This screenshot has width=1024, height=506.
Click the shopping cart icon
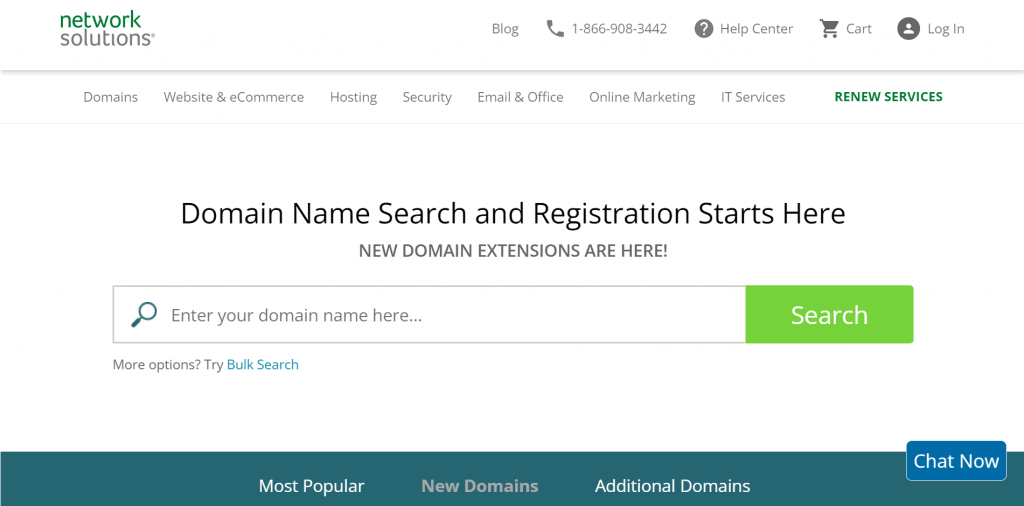tap(829, 29)
